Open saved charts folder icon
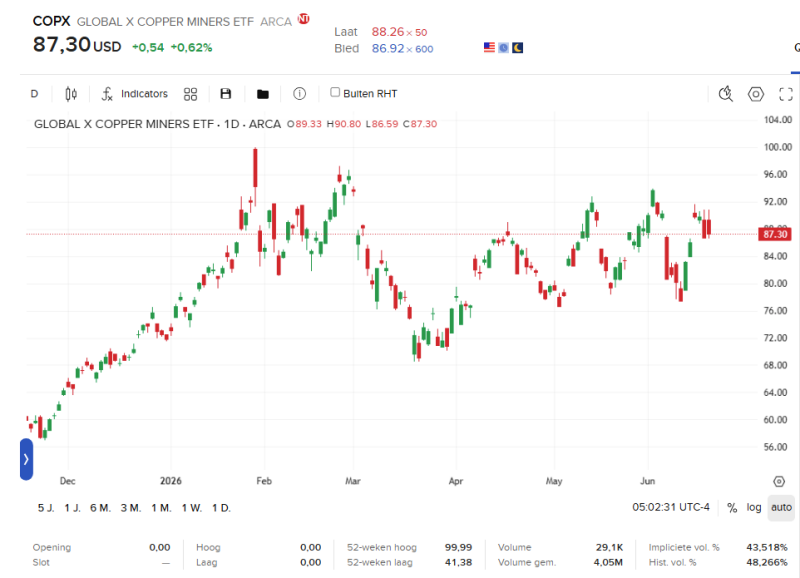 [x=263, y=94]
